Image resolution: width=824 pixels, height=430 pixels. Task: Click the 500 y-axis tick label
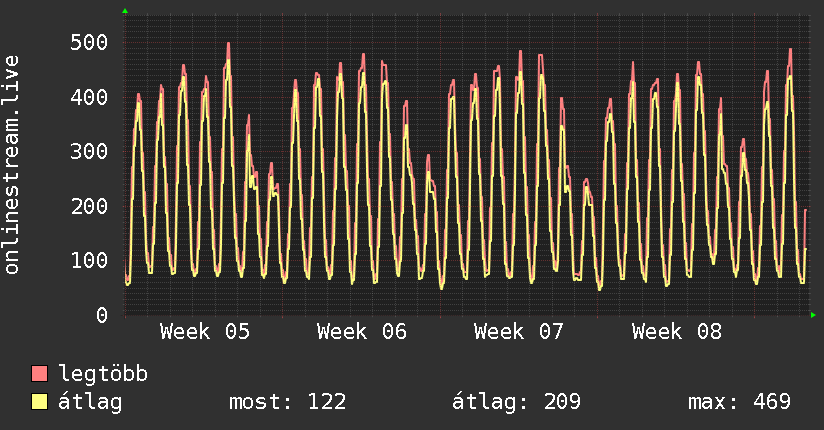(x=89, y=43)
